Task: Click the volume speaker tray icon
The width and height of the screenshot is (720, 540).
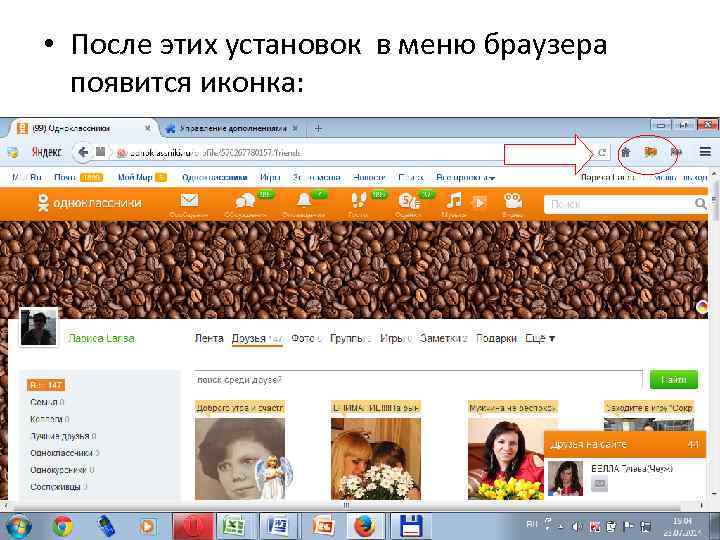Action: tap(577, 526)
